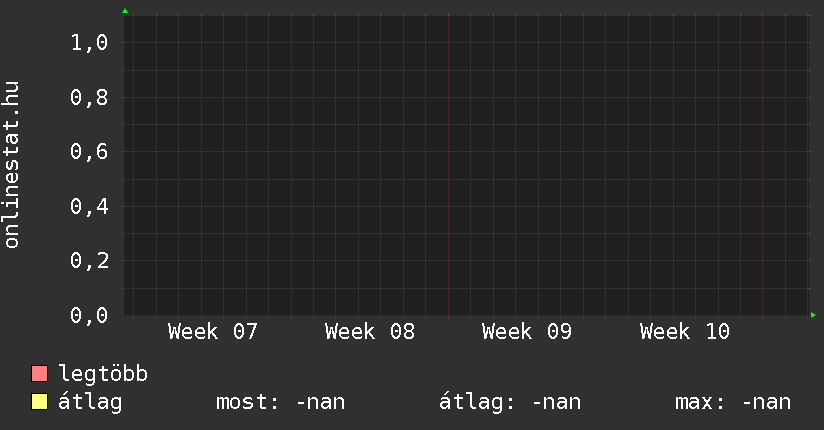Click the green arrow atop the y-axis
The image size is (824, 430).
(125, 11)
